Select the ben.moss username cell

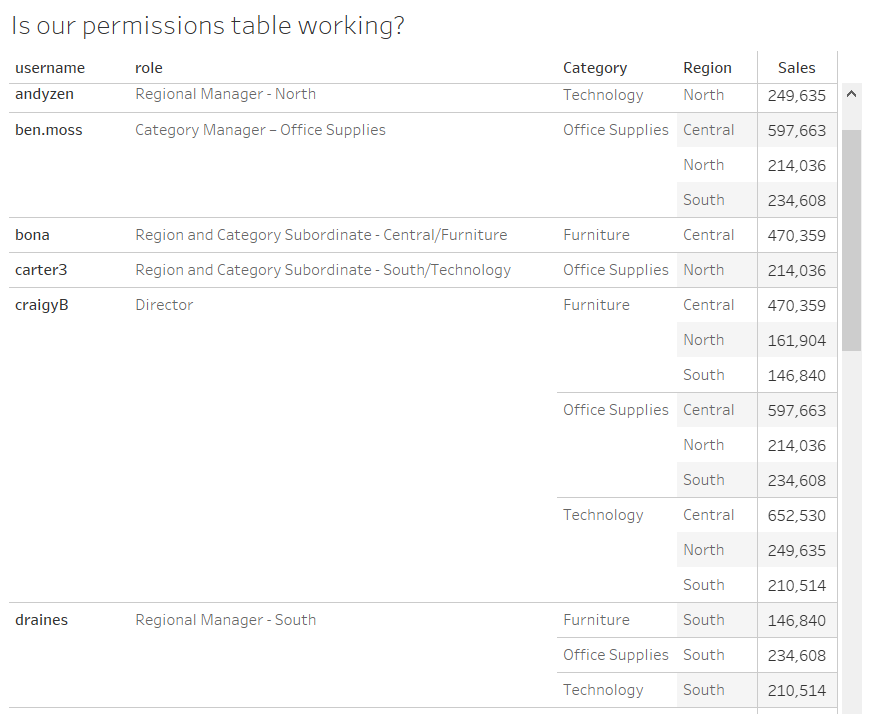pos(49,130)
